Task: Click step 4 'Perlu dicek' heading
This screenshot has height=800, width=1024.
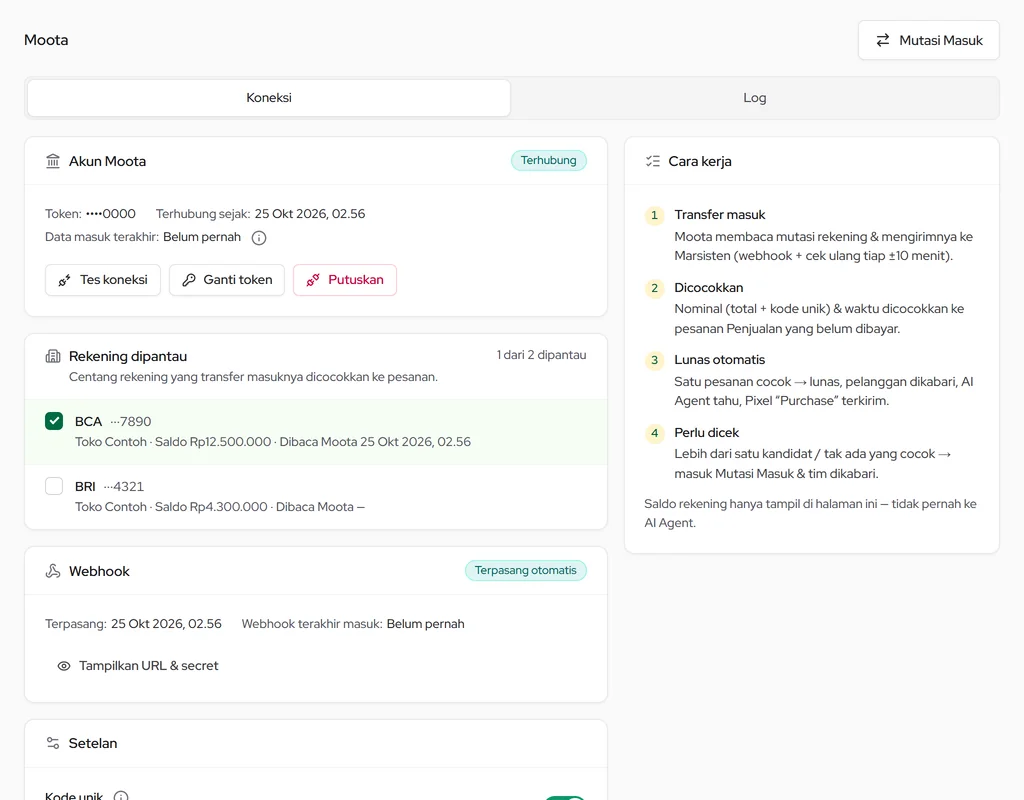Action: [x=707, y=433]
